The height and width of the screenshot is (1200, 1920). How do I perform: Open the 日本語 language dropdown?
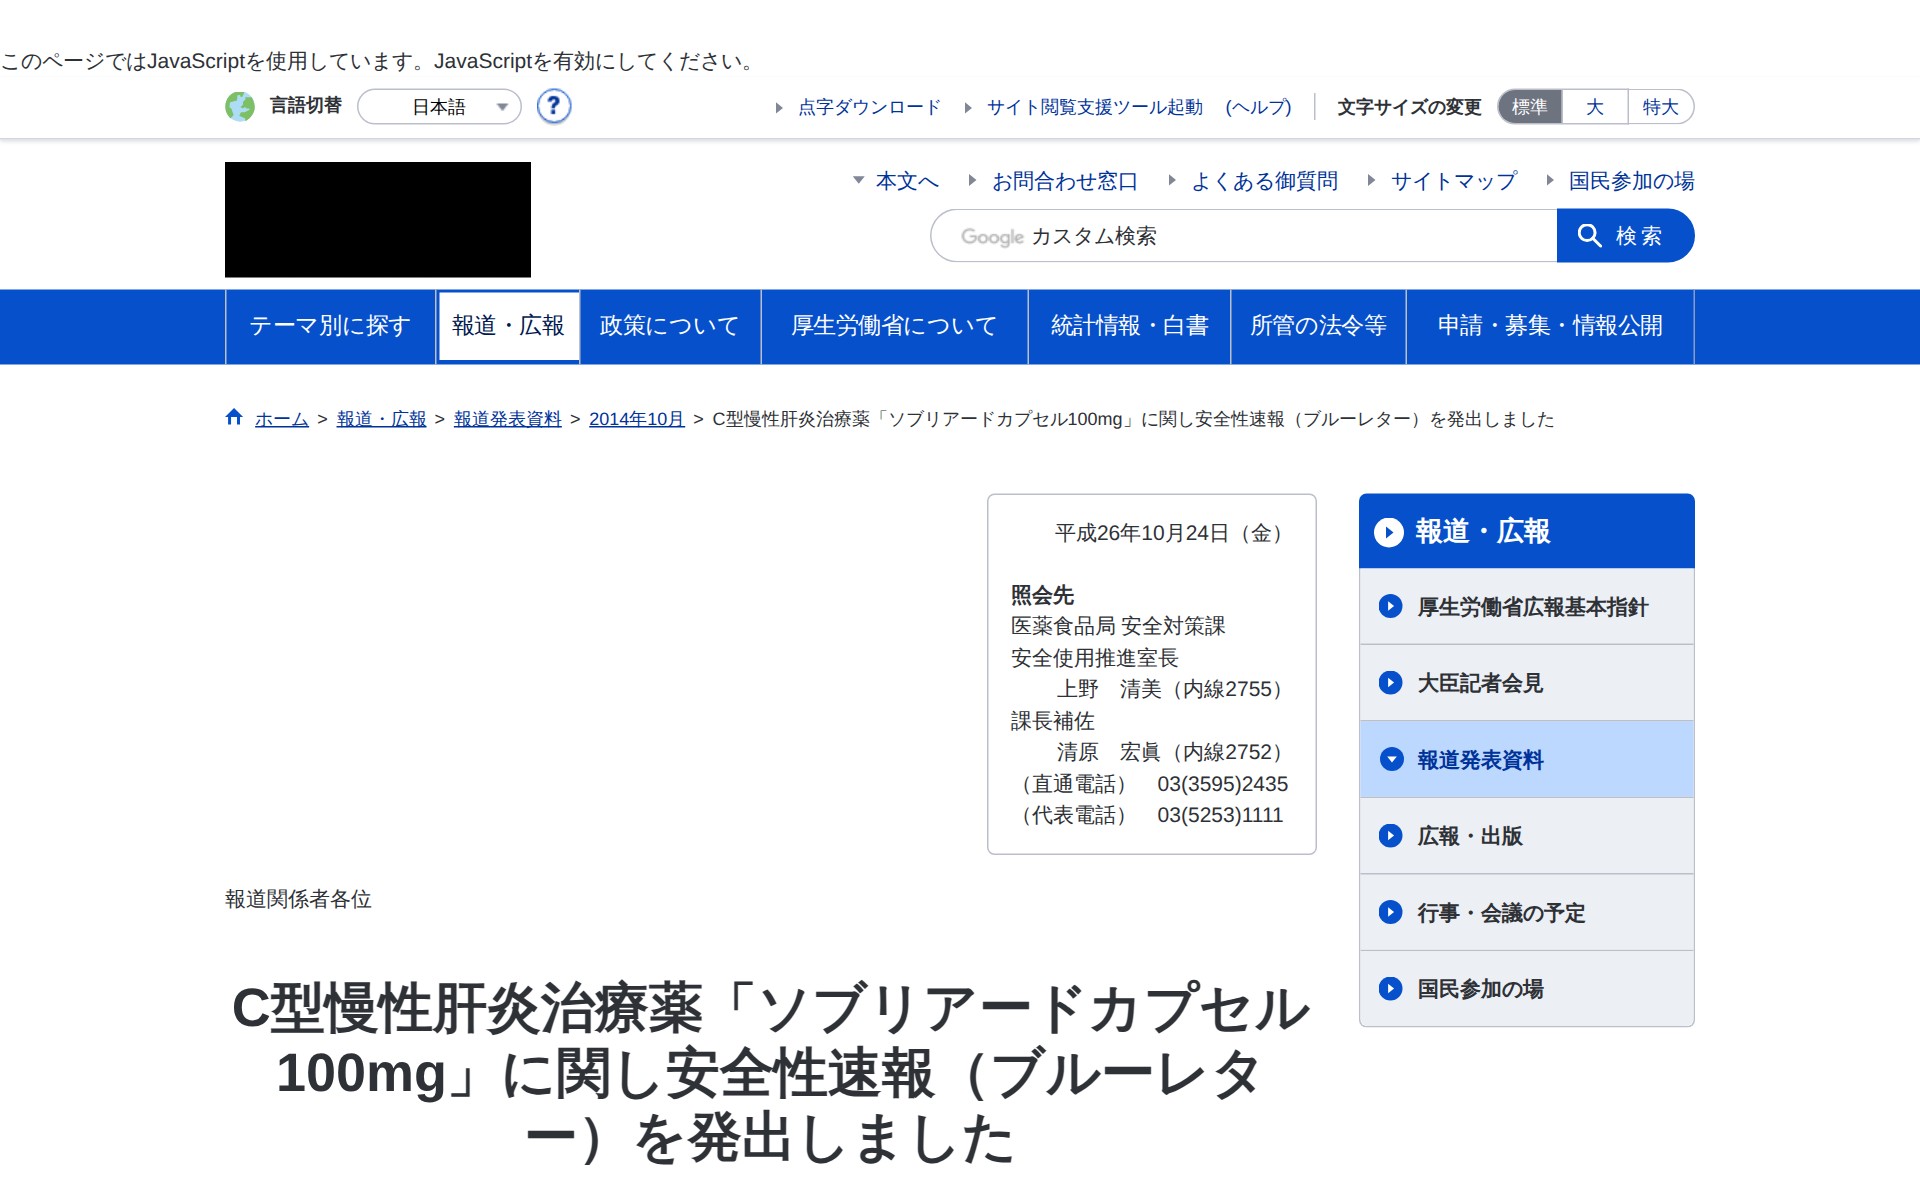click(440, 107)
